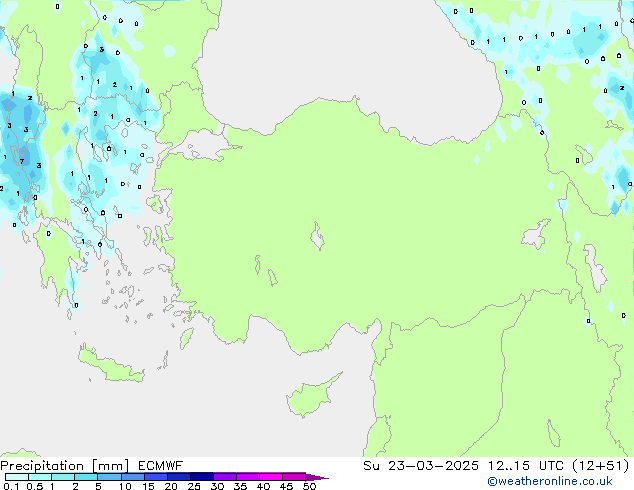
Task: Click the 'Su' weekday text
Action: coord(371,466)
